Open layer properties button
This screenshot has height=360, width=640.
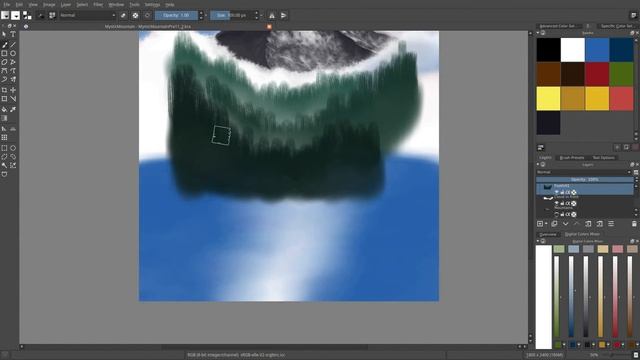click(611, 224)
